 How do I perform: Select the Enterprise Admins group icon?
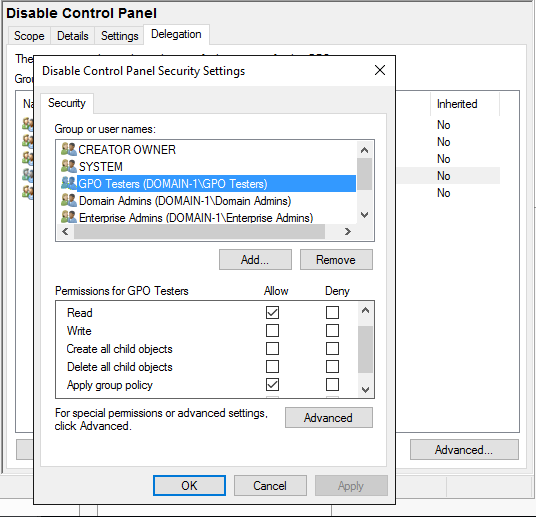(69, 217)
